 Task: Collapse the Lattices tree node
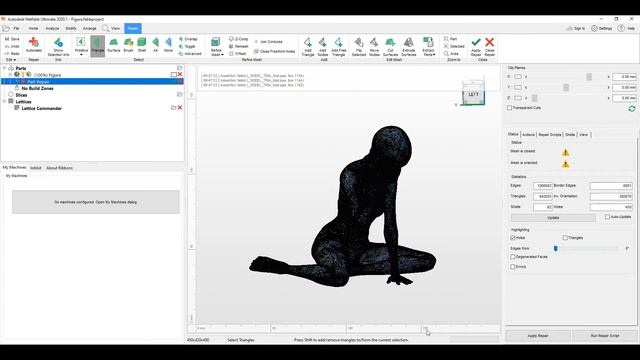coord(4,101)
